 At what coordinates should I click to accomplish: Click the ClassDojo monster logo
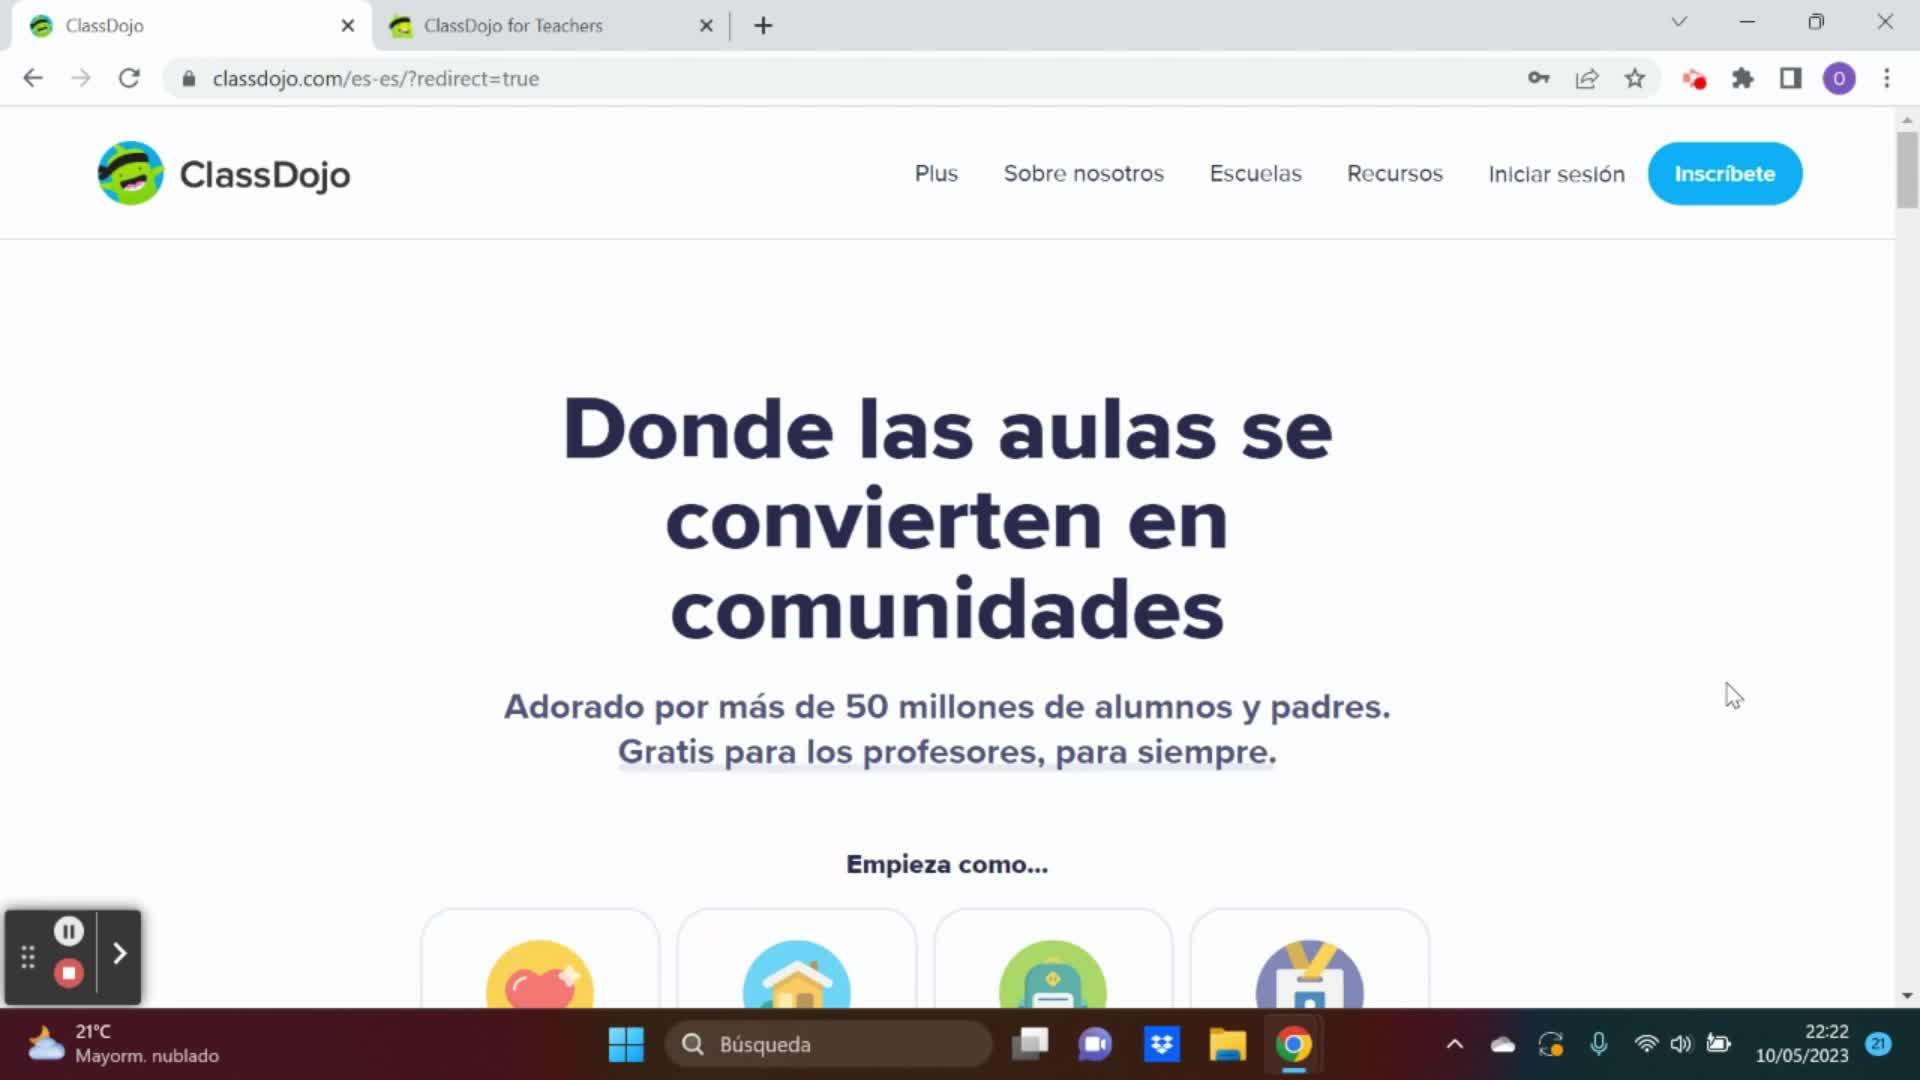pyautogui.click(x=130, y=174)
